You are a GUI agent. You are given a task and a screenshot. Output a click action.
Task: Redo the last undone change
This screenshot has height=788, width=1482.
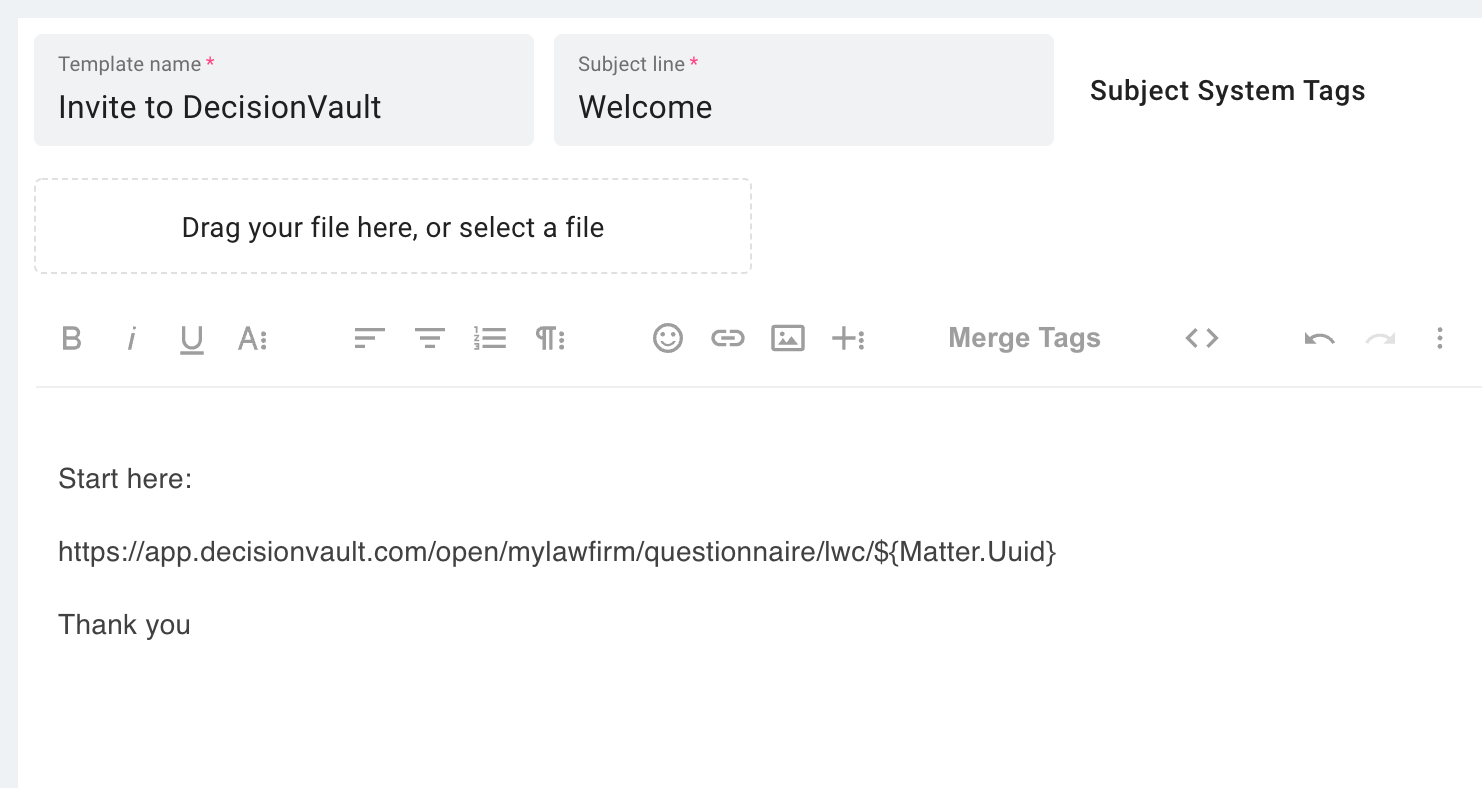(1380, 338)
